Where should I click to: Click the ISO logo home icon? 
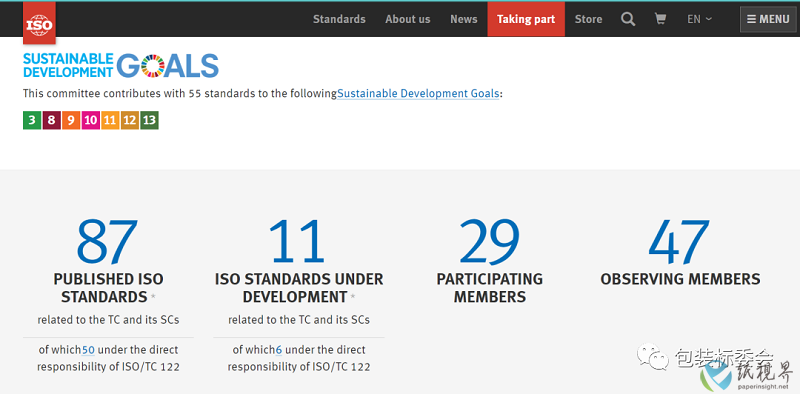click(x=39, y=23)
